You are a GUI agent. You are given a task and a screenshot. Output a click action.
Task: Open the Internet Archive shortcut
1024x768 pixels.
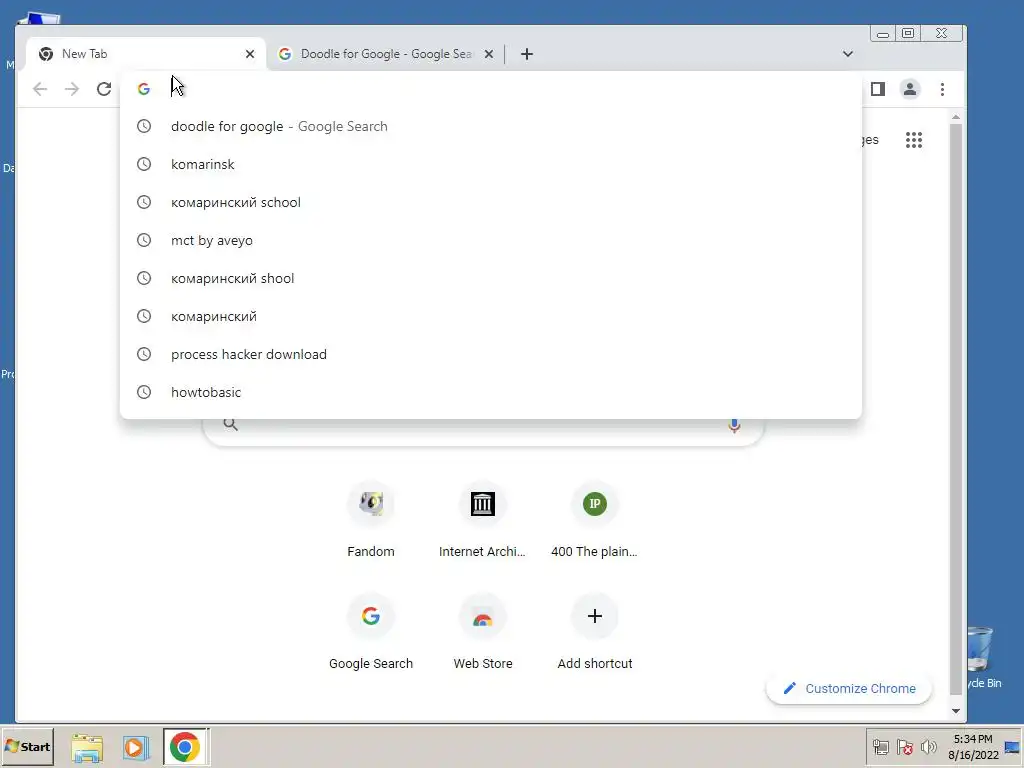click(x=483, y=520)
